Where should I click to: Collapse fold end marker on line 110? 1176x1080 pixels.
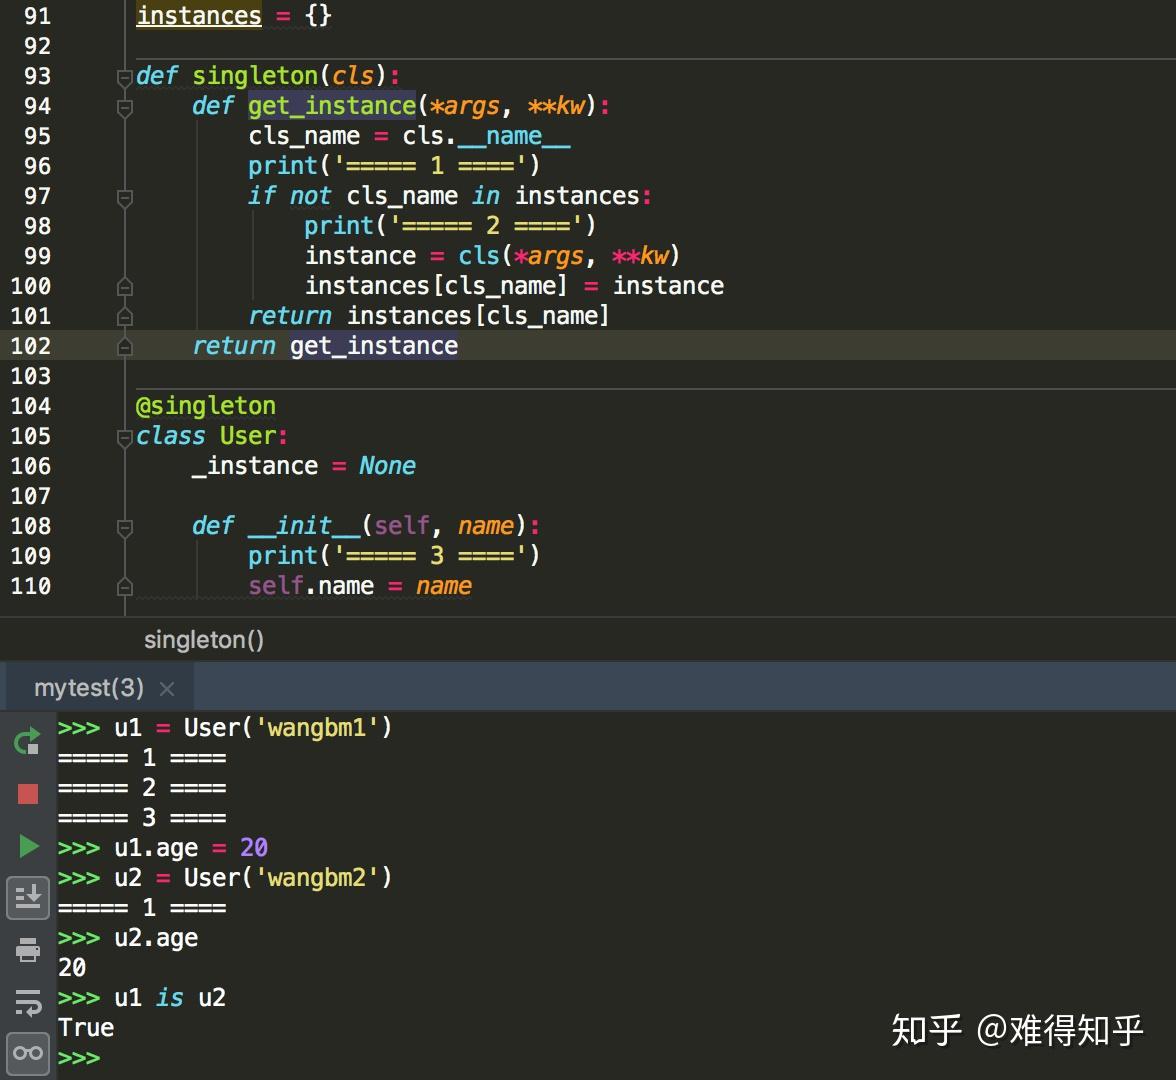(x=124, y=586)
